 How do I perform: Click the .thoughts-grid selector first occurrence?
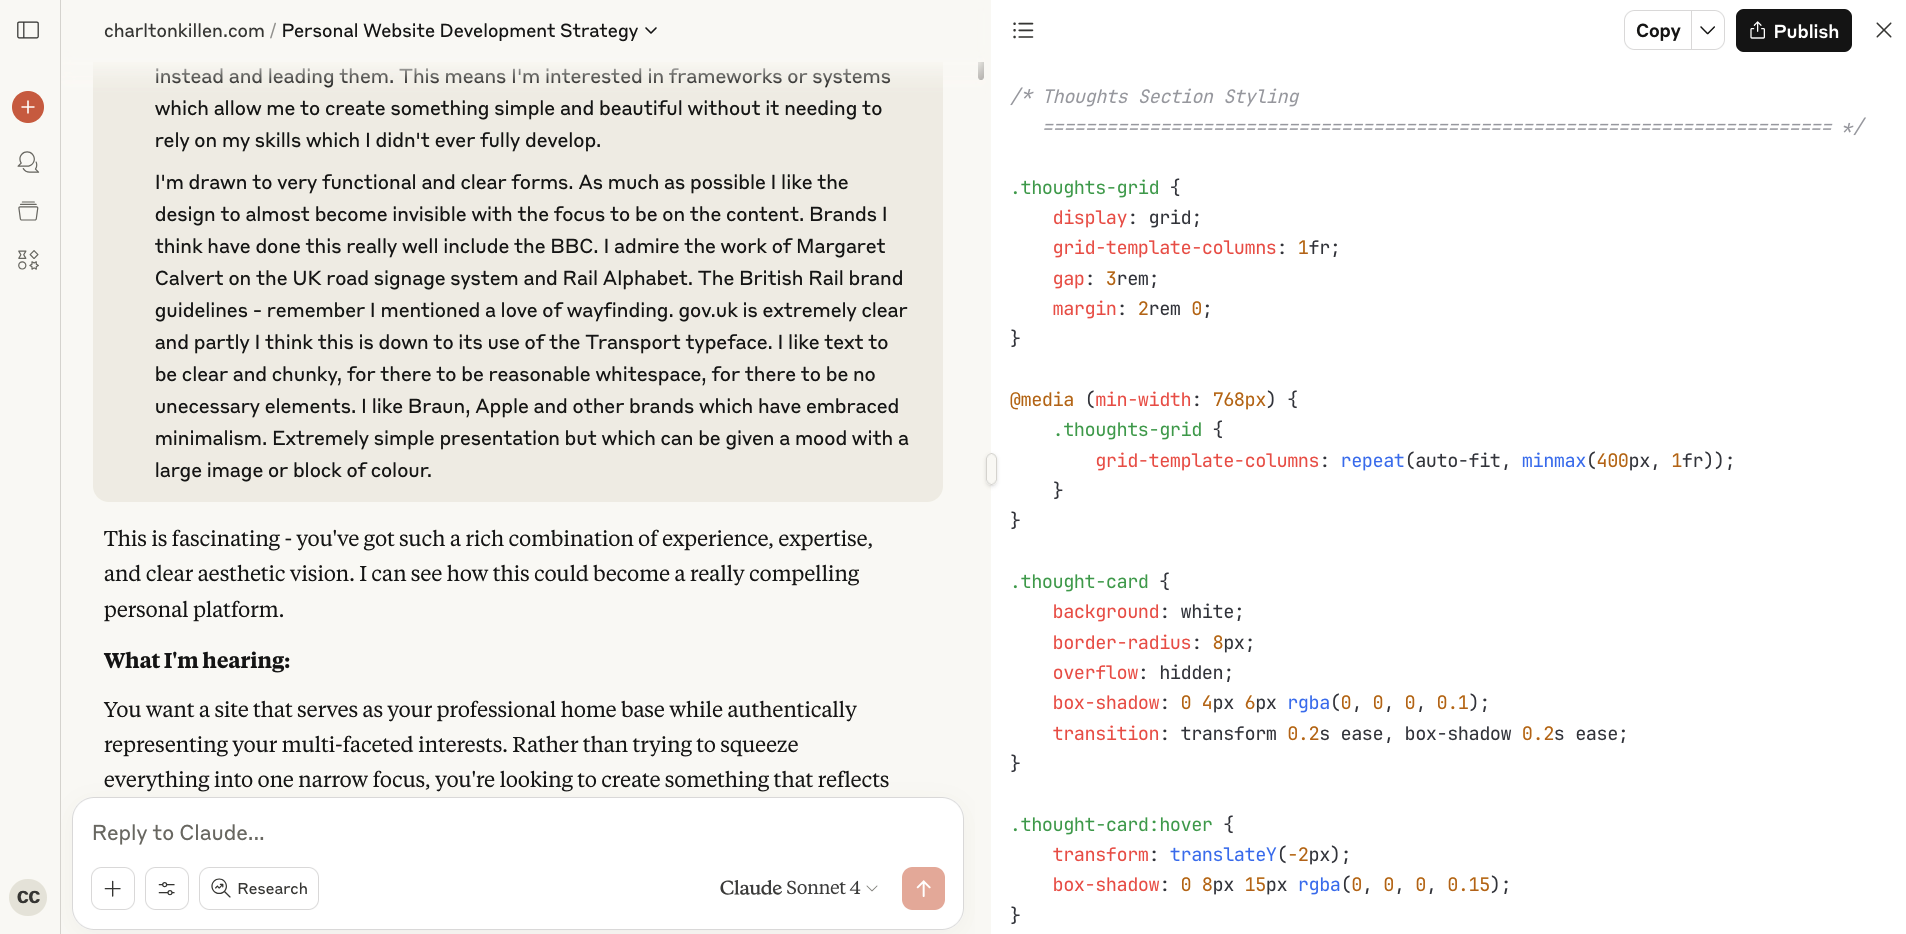[x=1085, y=187]
